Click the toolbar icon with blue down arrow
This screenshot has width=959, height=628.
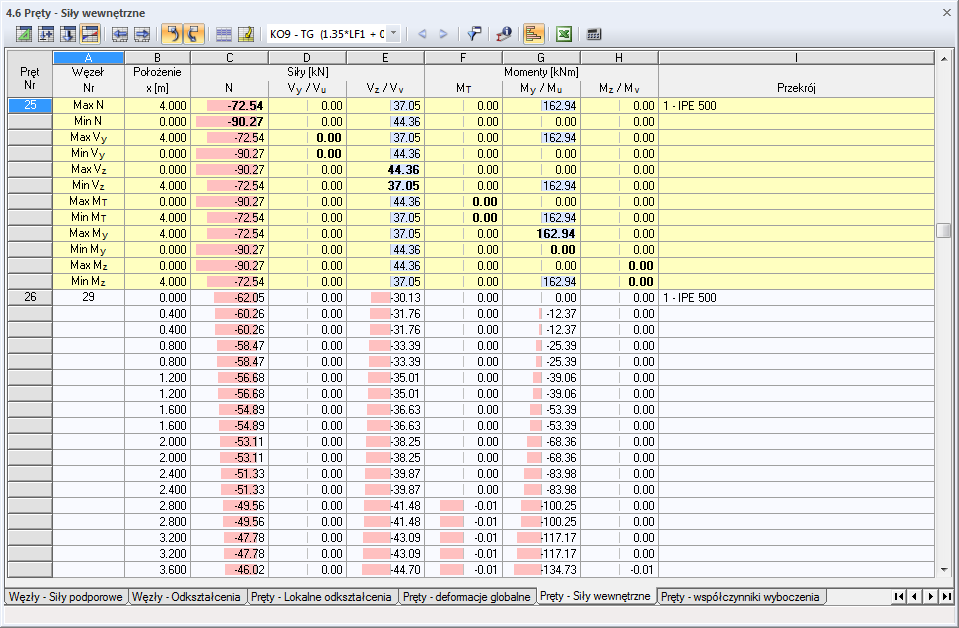pos(68,34)
